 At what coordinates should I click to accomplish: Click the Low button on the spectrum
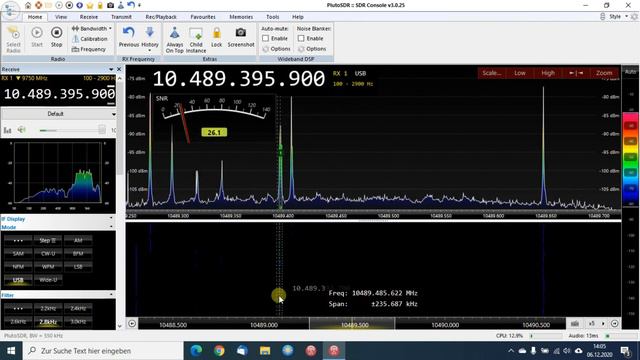[520, 73]
